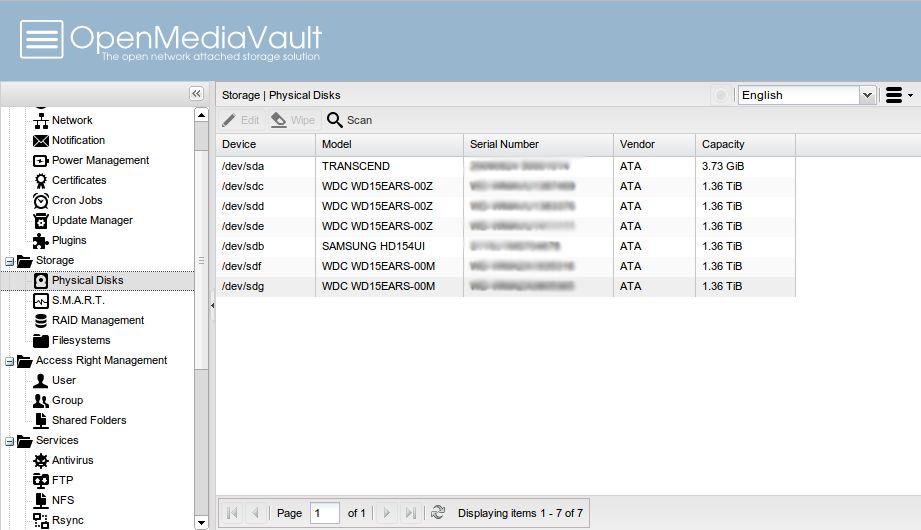Click the Network icon in sidebar
This screenshot has height=530, width=921.
(41, 120)
